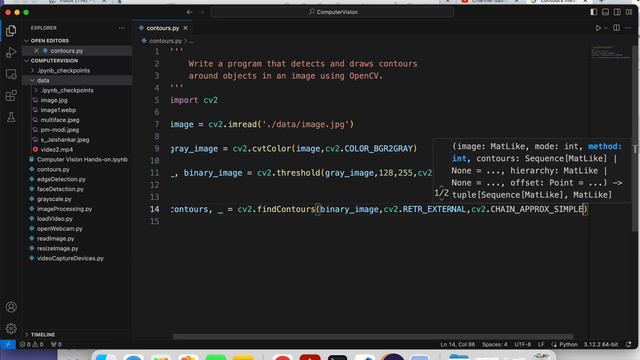Click the code minimap preview

[x=611, y=53]
